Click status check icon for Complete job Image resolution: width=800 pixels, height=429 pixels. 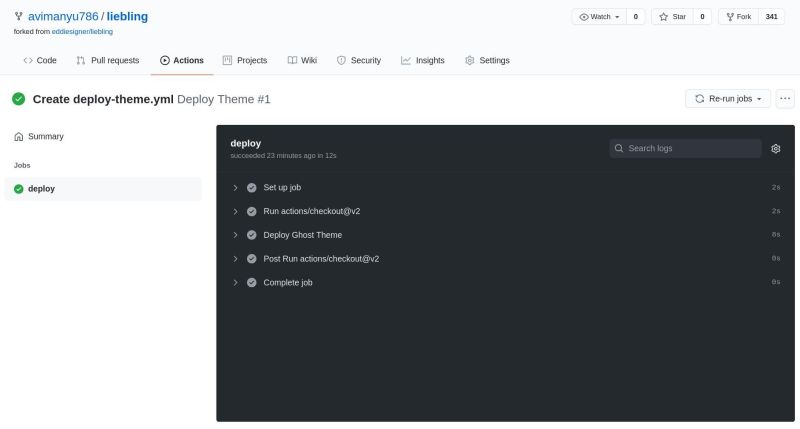(x=252, y=283)
